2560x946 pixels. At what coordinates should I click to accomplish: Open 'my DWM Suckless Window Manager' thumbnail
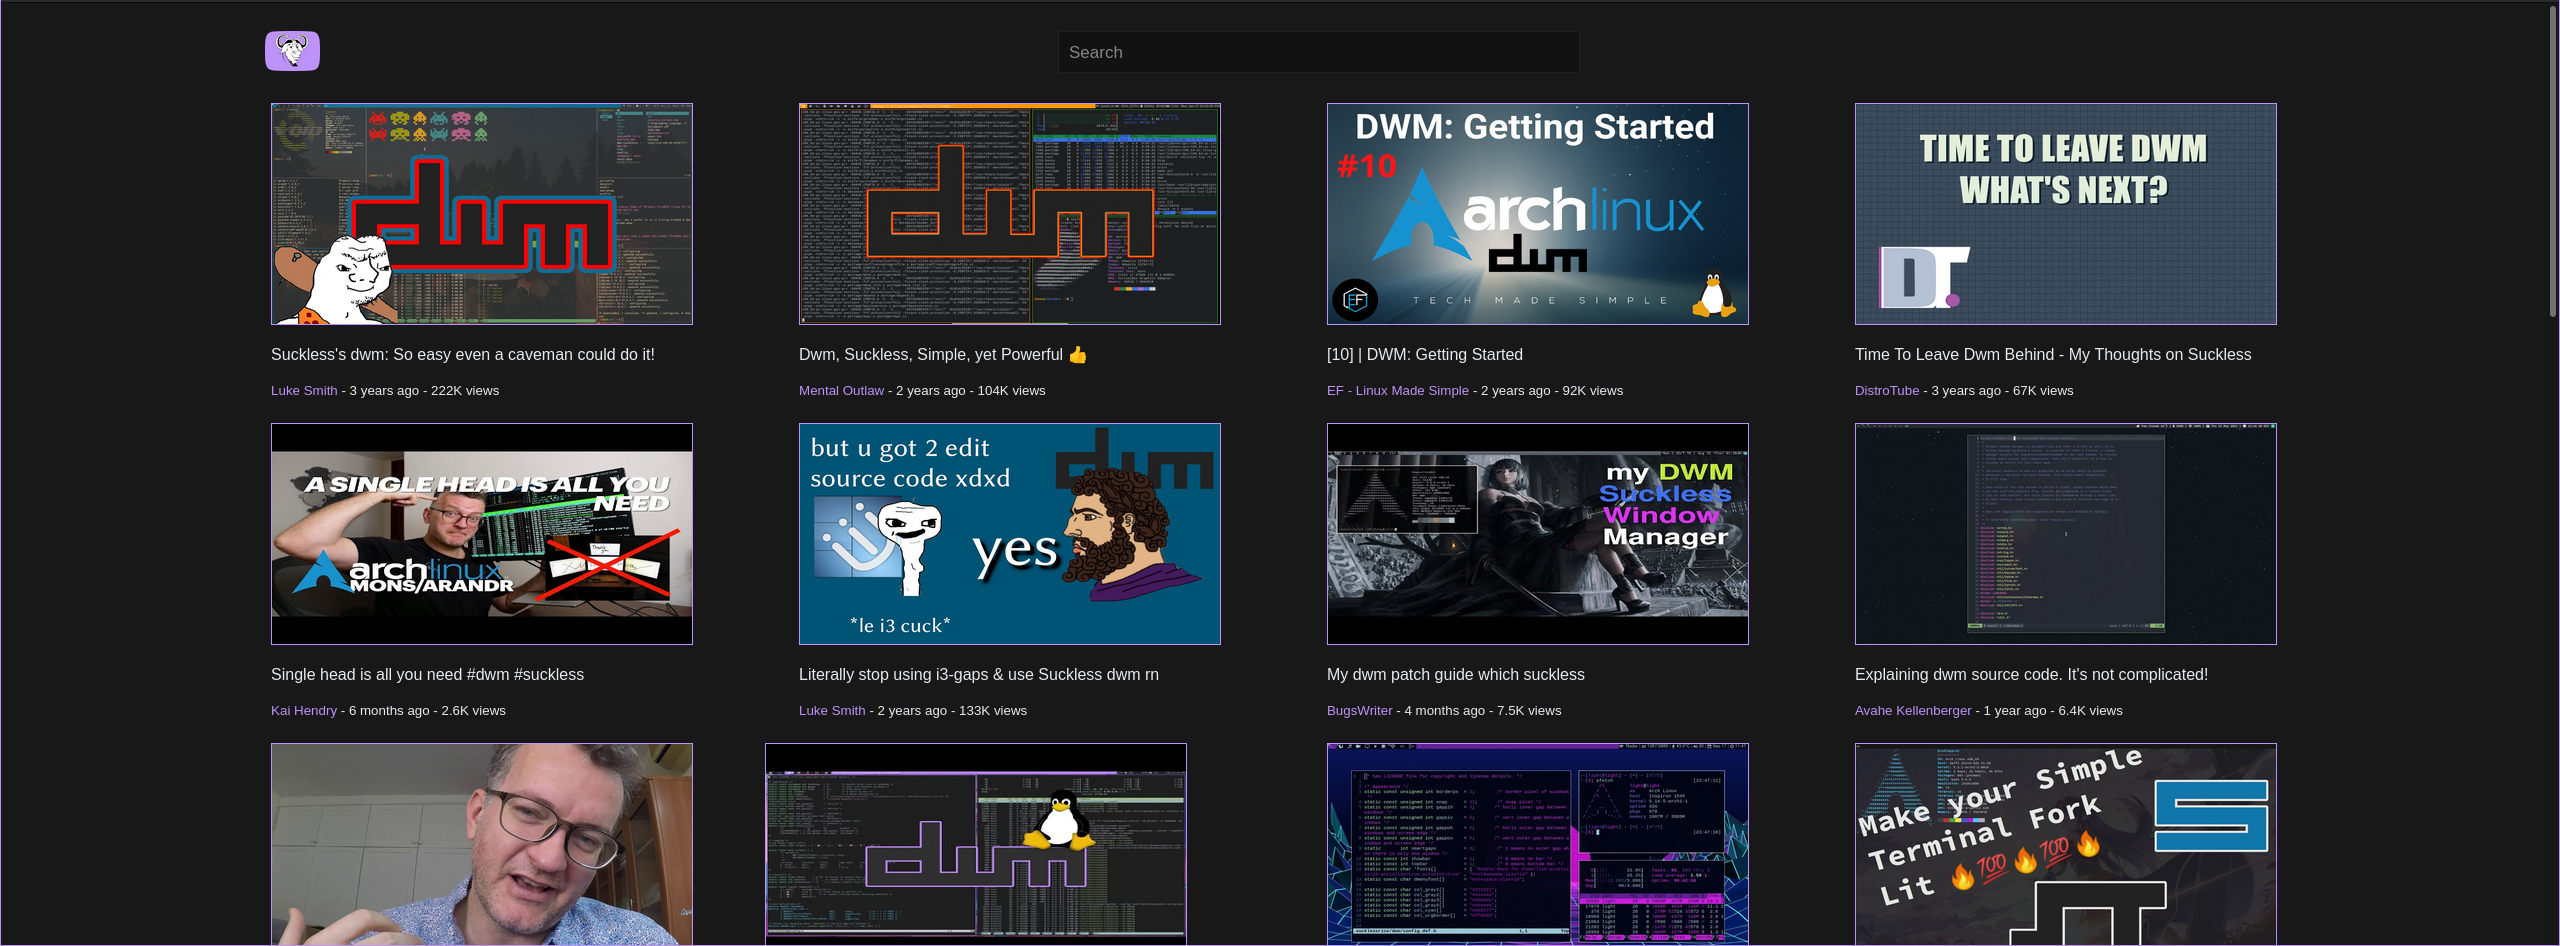[x=1537, y=534]
